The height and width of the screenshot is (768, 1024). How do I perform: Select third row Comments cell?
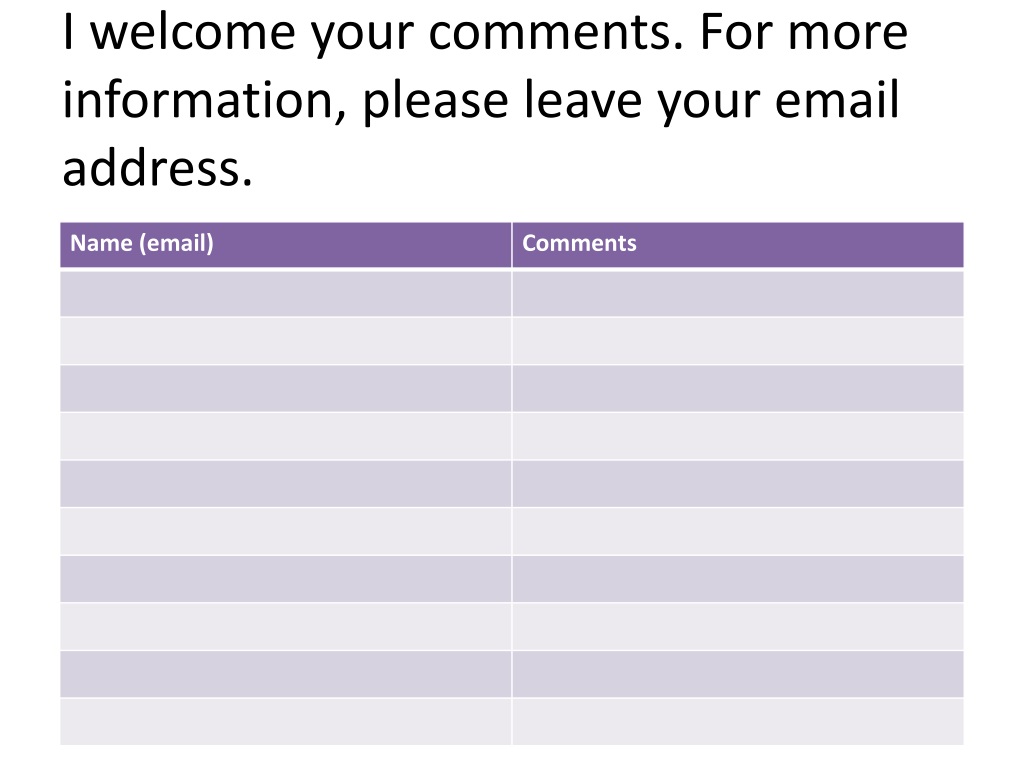pos(738,389)
